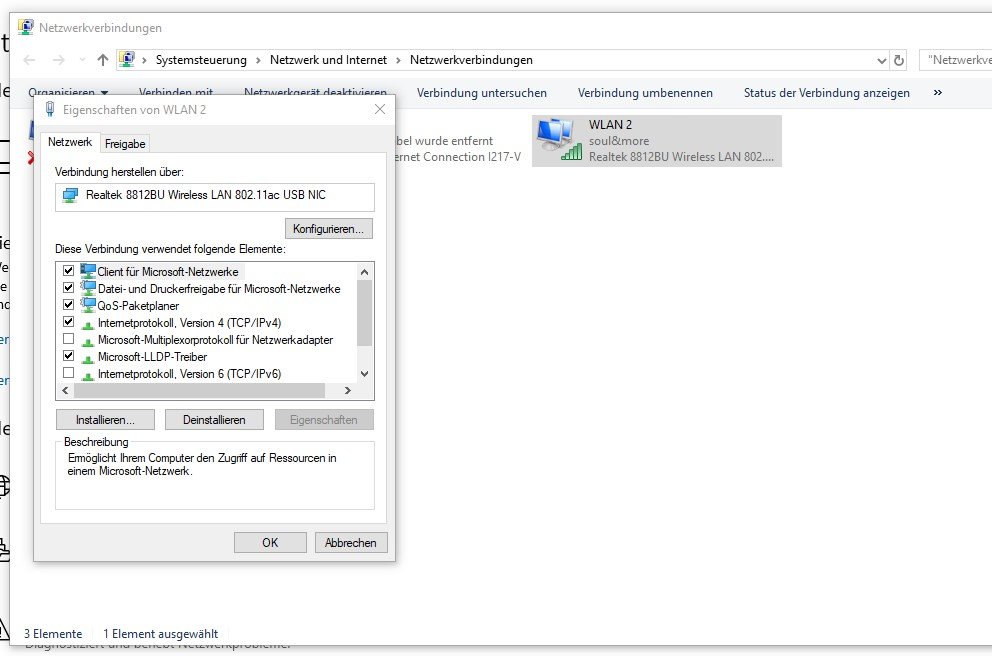The image size is (992, 656).
Task: Click Status der Verbindung anzeigen
Action: coord(826,92)
